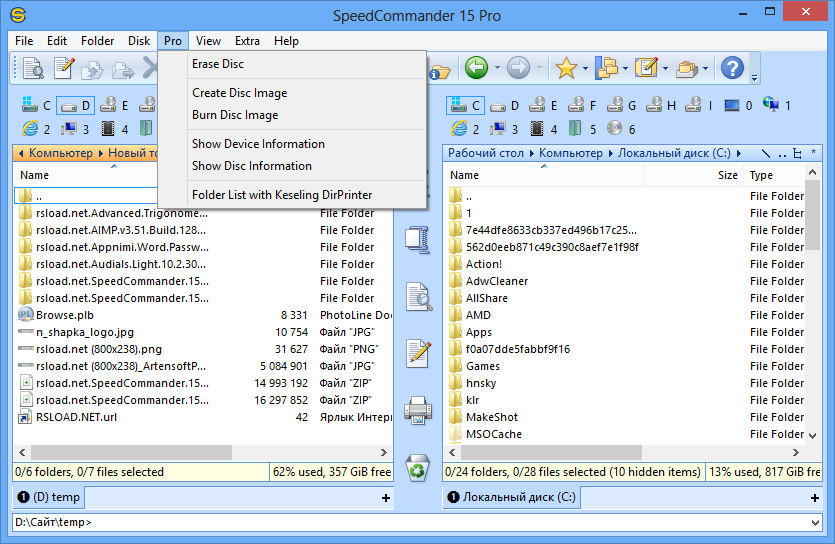The image size is (835, 544).
Task: Open dropdown arrow next to stacked folders icon
Action: [705, 68]
